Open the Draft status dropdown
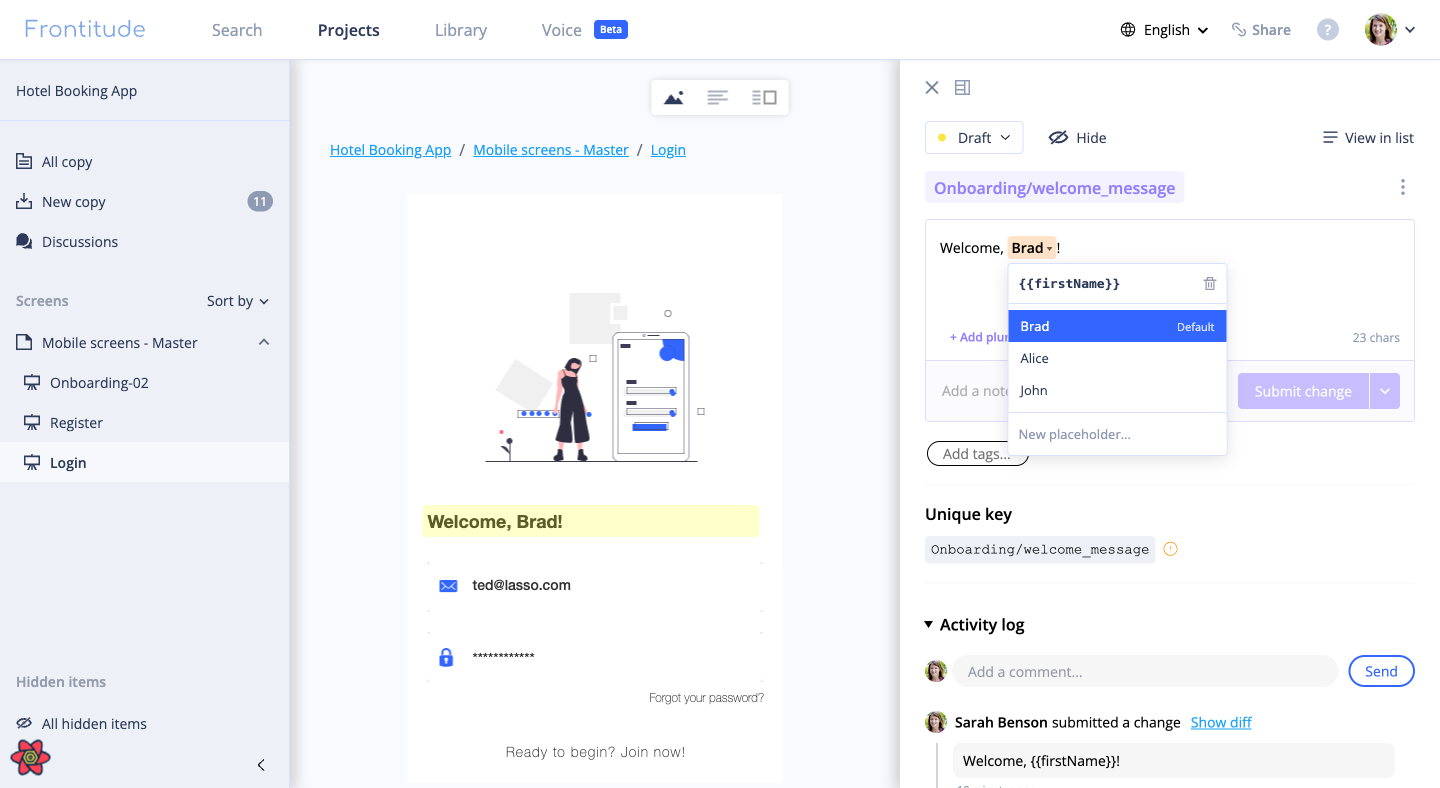The width and height of the screenshot is (1440, 788). click(x=974, y=138)
